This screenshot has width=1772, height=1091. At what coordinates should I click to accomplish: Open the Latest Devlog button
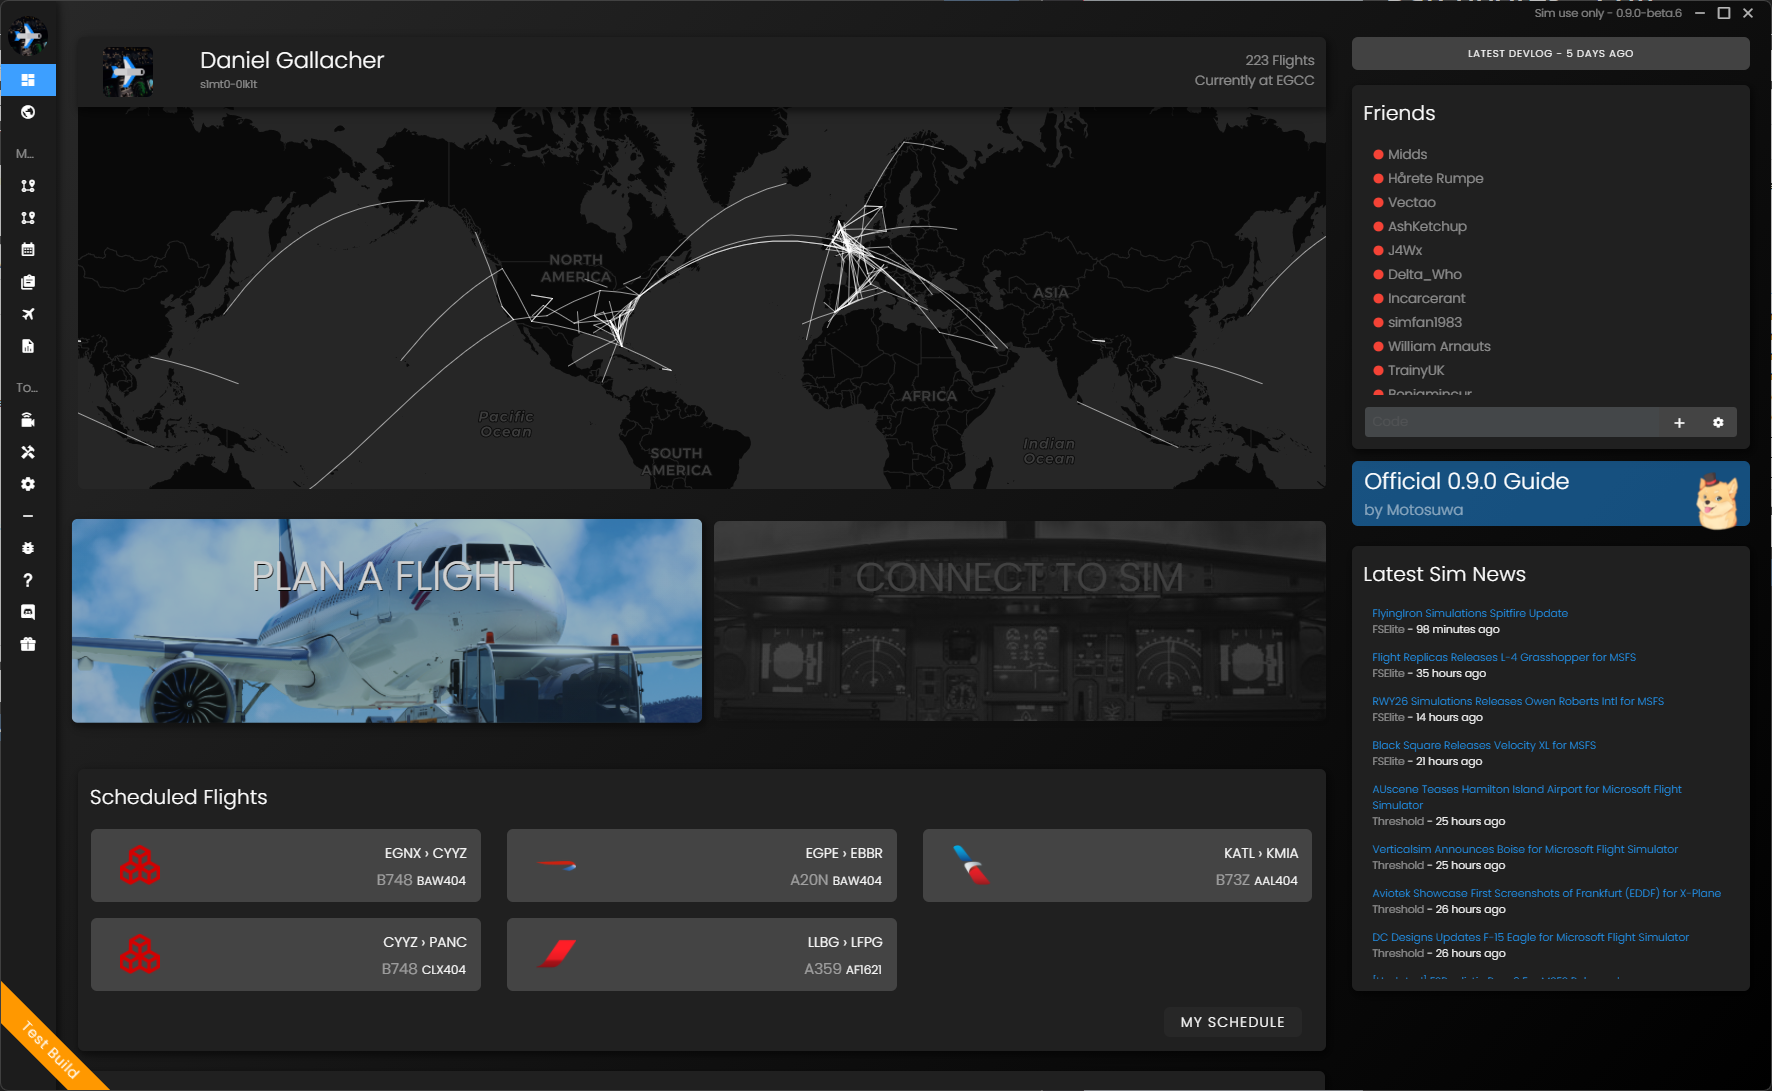point(1550,53)
